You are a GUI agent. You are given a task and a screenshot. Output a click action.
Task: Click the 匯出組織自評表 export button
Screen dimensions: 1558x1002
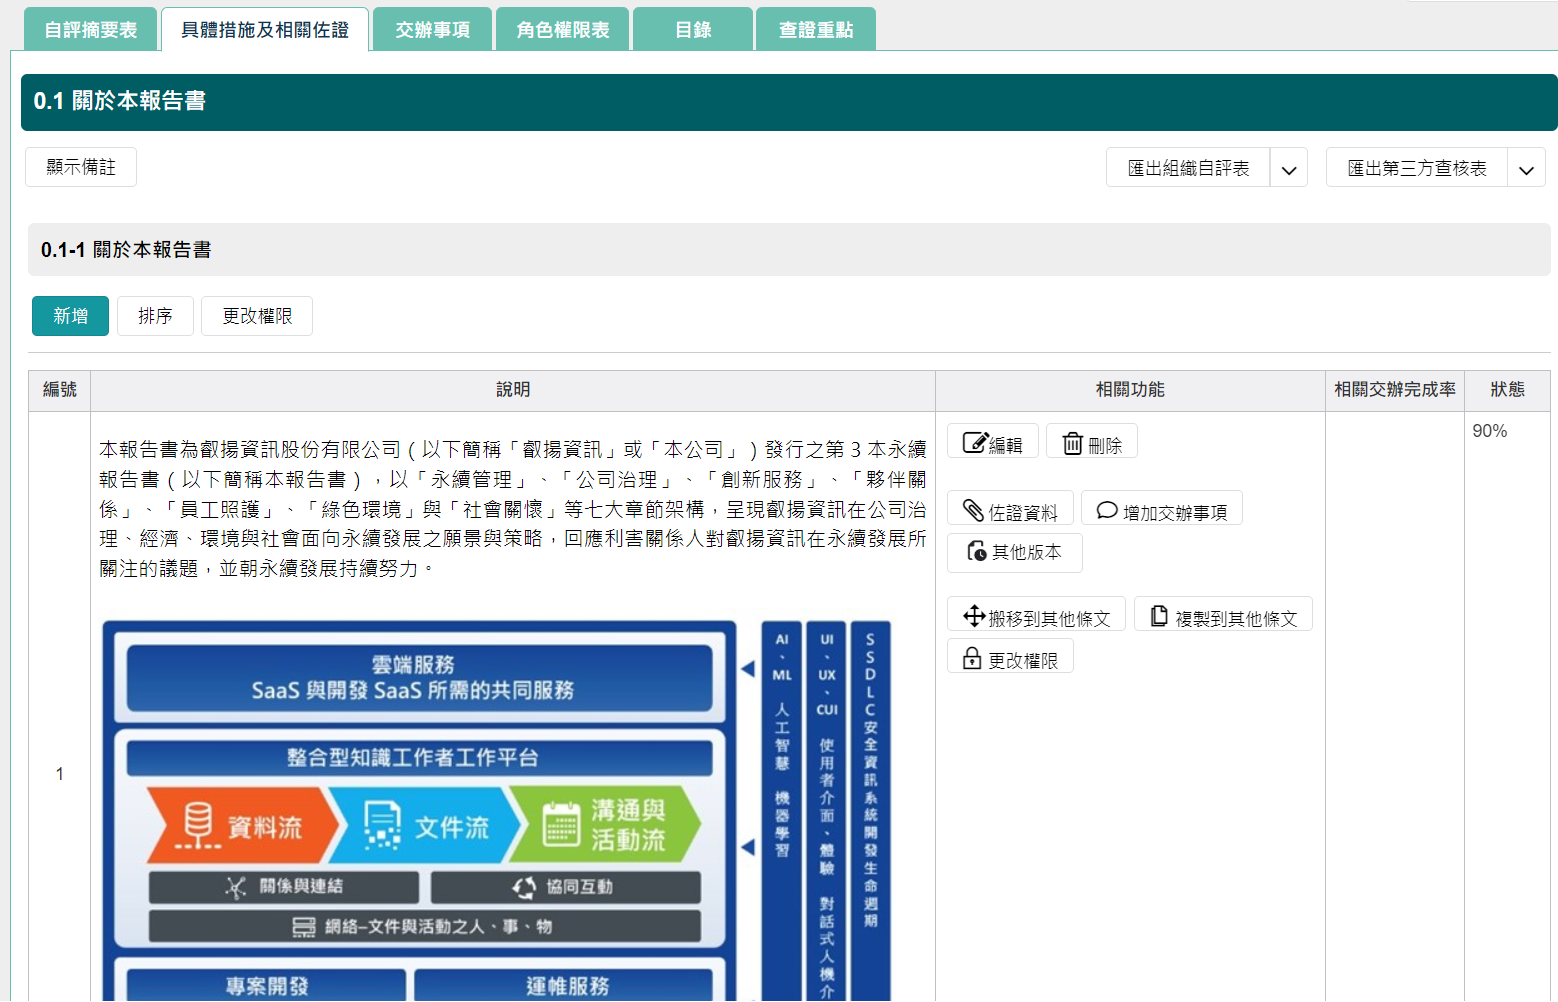[x=1188, y=168]
